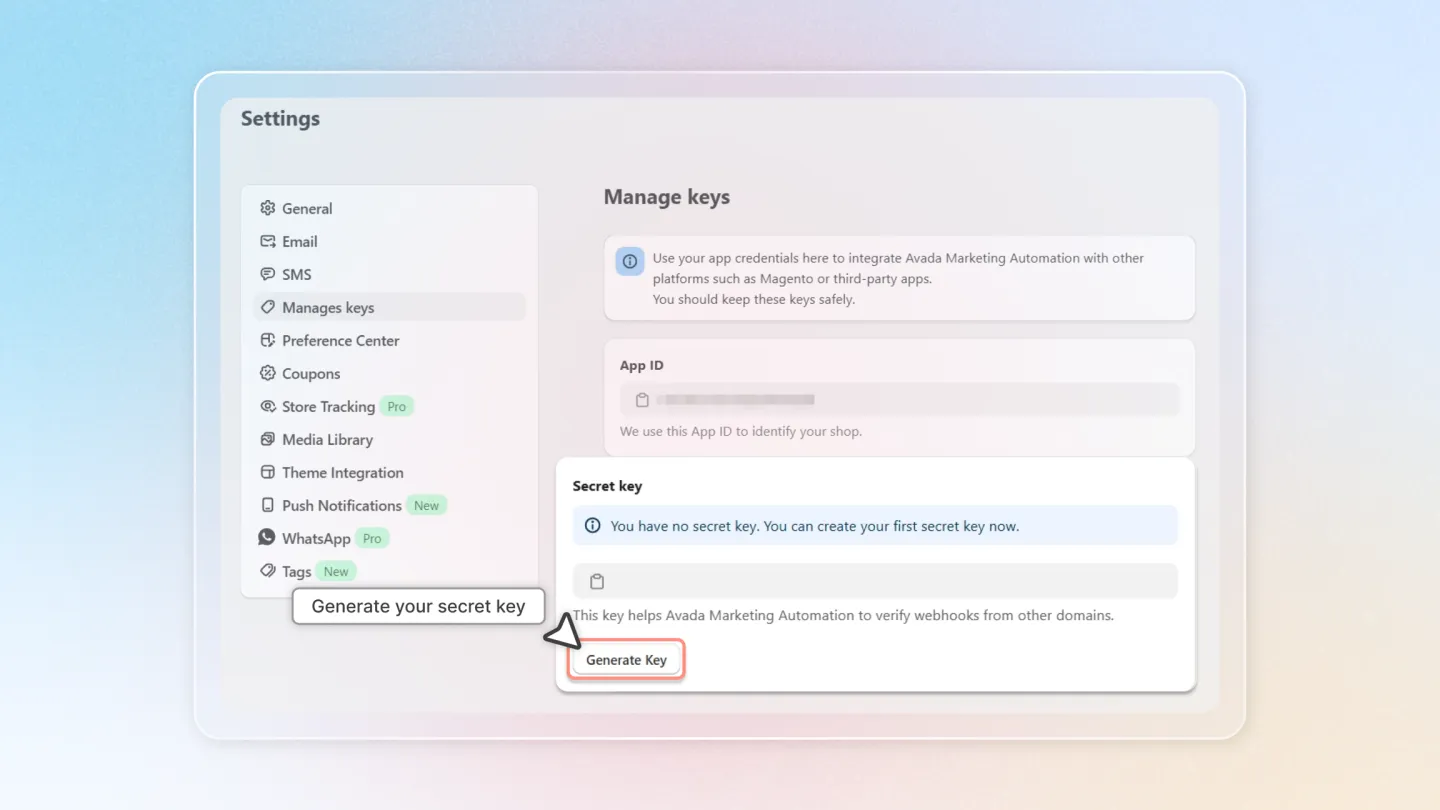Click the Generate Key button

626,660
